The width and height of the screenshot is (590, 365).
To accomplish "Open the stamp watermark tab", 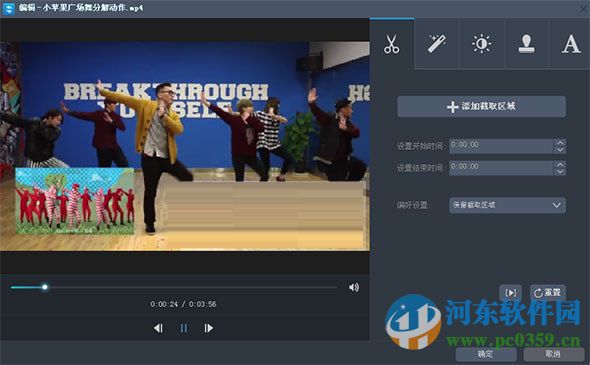I will tap(526, 44).
